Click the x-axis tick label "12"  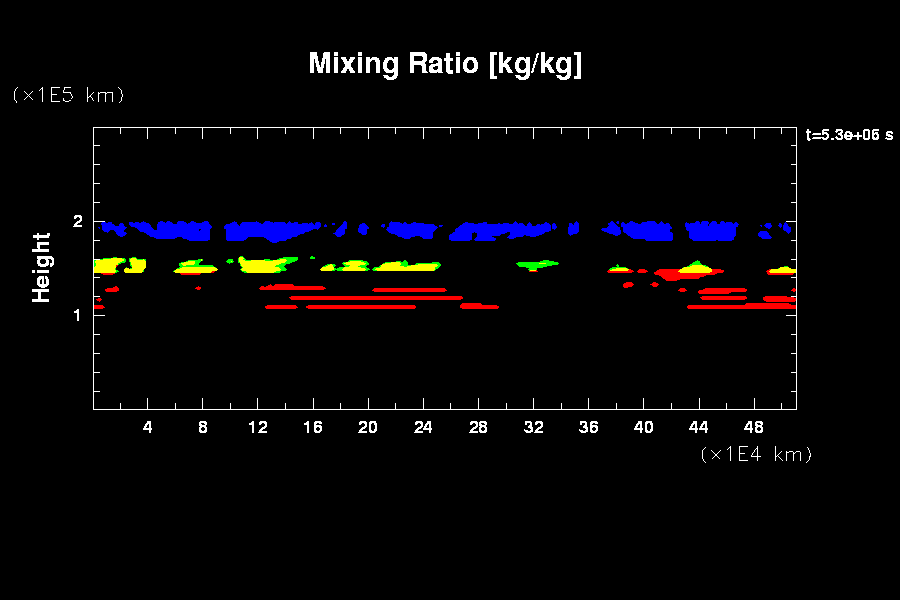click(258, 428)
